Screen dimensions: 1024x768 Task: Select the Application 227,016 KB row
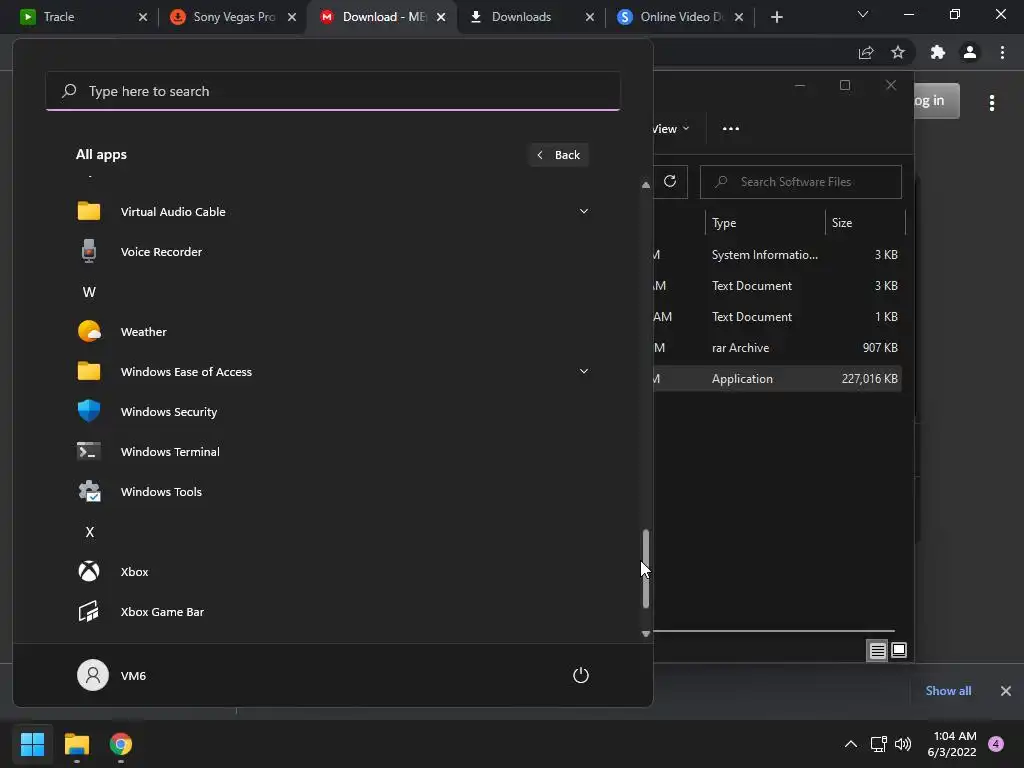click(778, 379)
